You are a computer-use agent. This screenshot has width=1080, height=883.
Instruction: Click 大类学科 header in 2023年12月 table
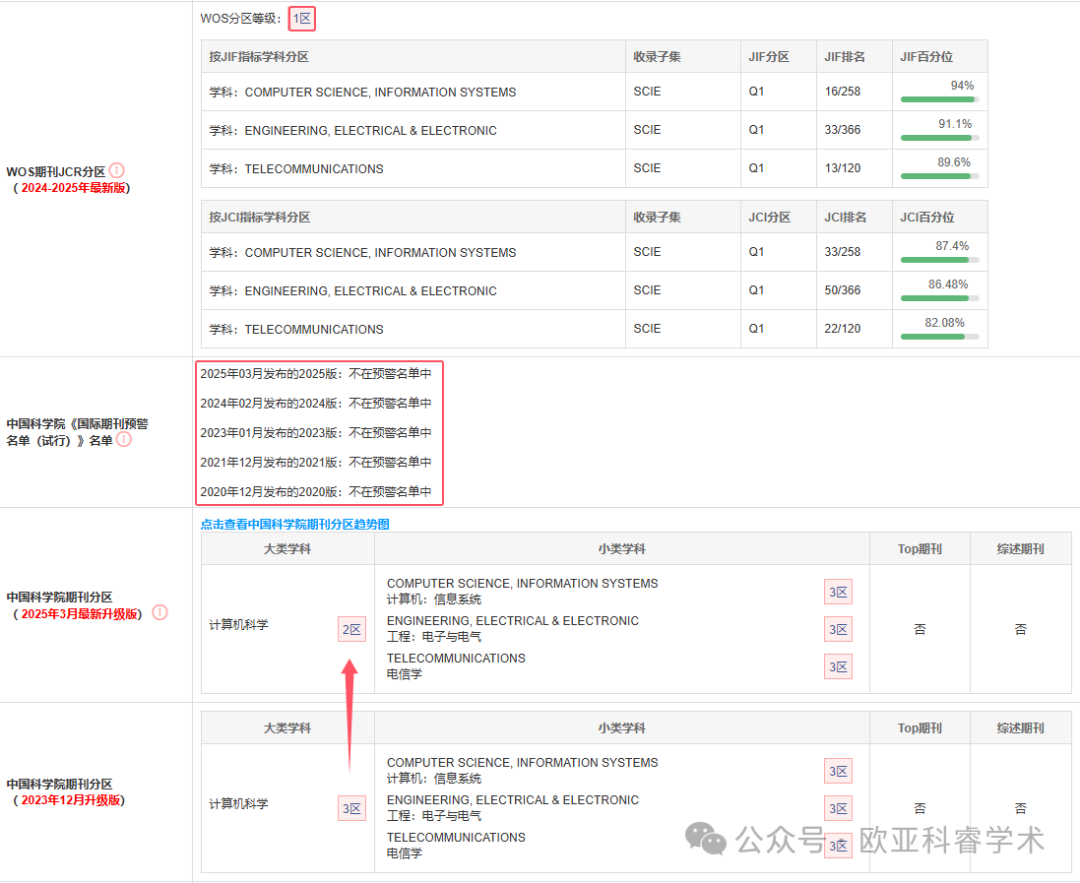[287, 728]
